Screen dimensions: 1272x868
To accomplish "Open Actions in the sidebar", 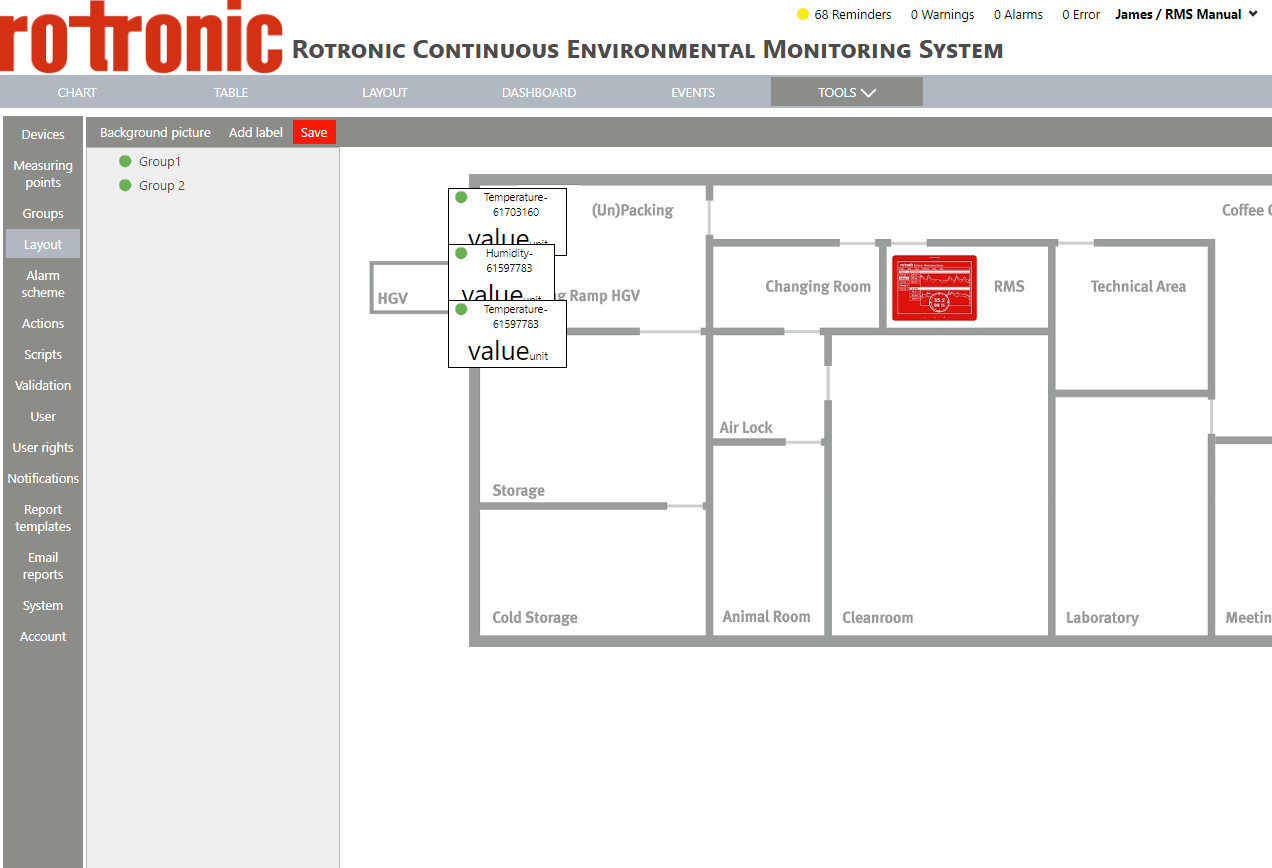I will [x=43, y=323].
